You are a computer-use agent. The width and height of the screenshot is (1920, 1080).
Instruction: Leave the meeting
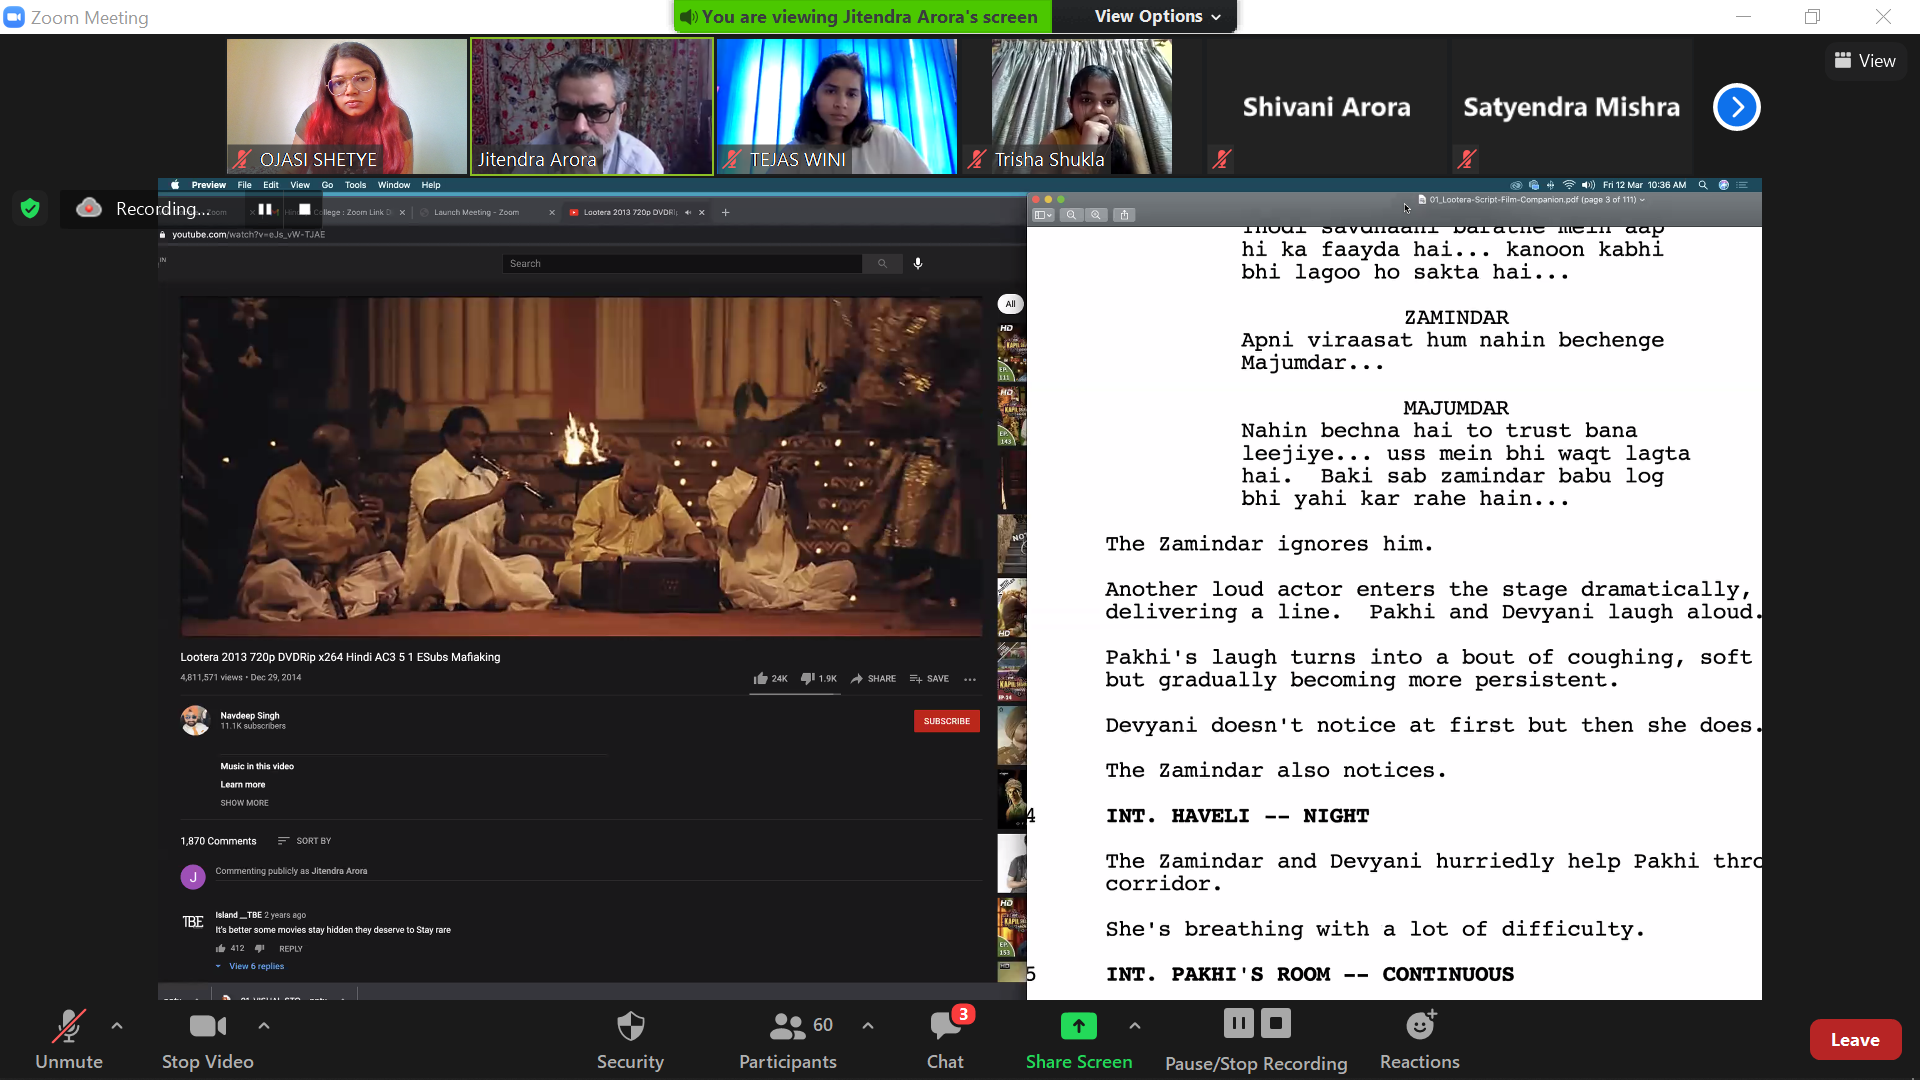coord(1855,1040)
